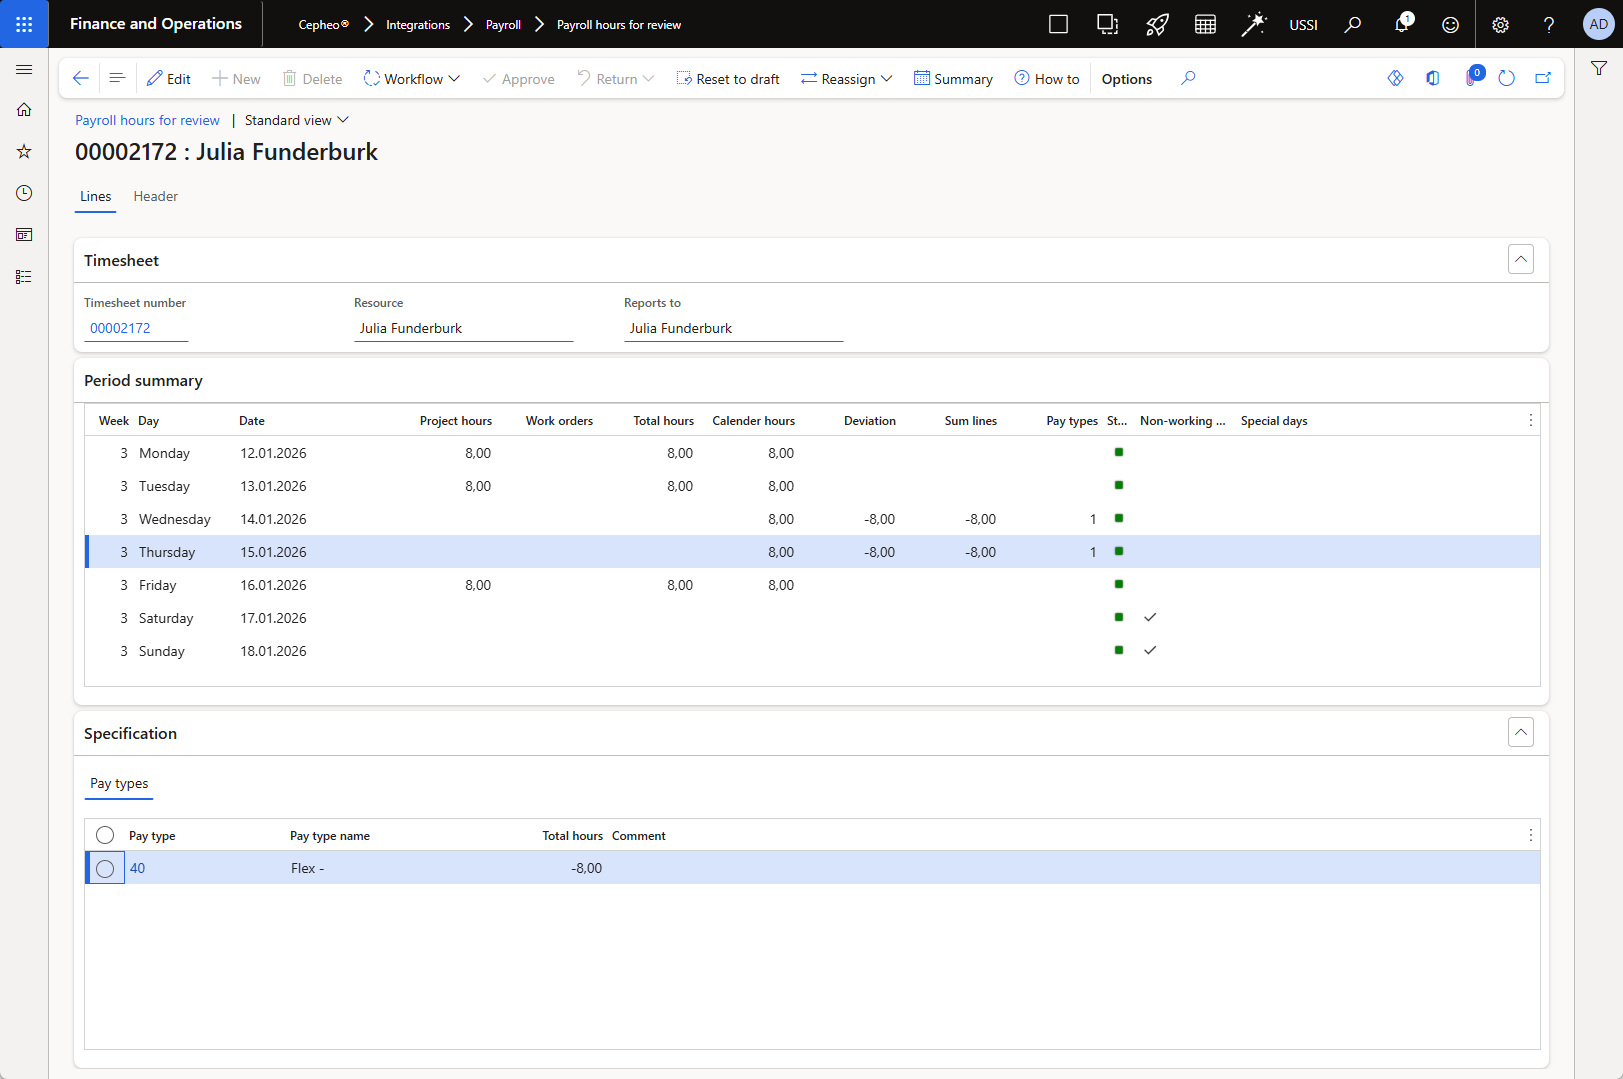Select the radio button for pay type 40
The image size is (1623, 1079).
105,868
